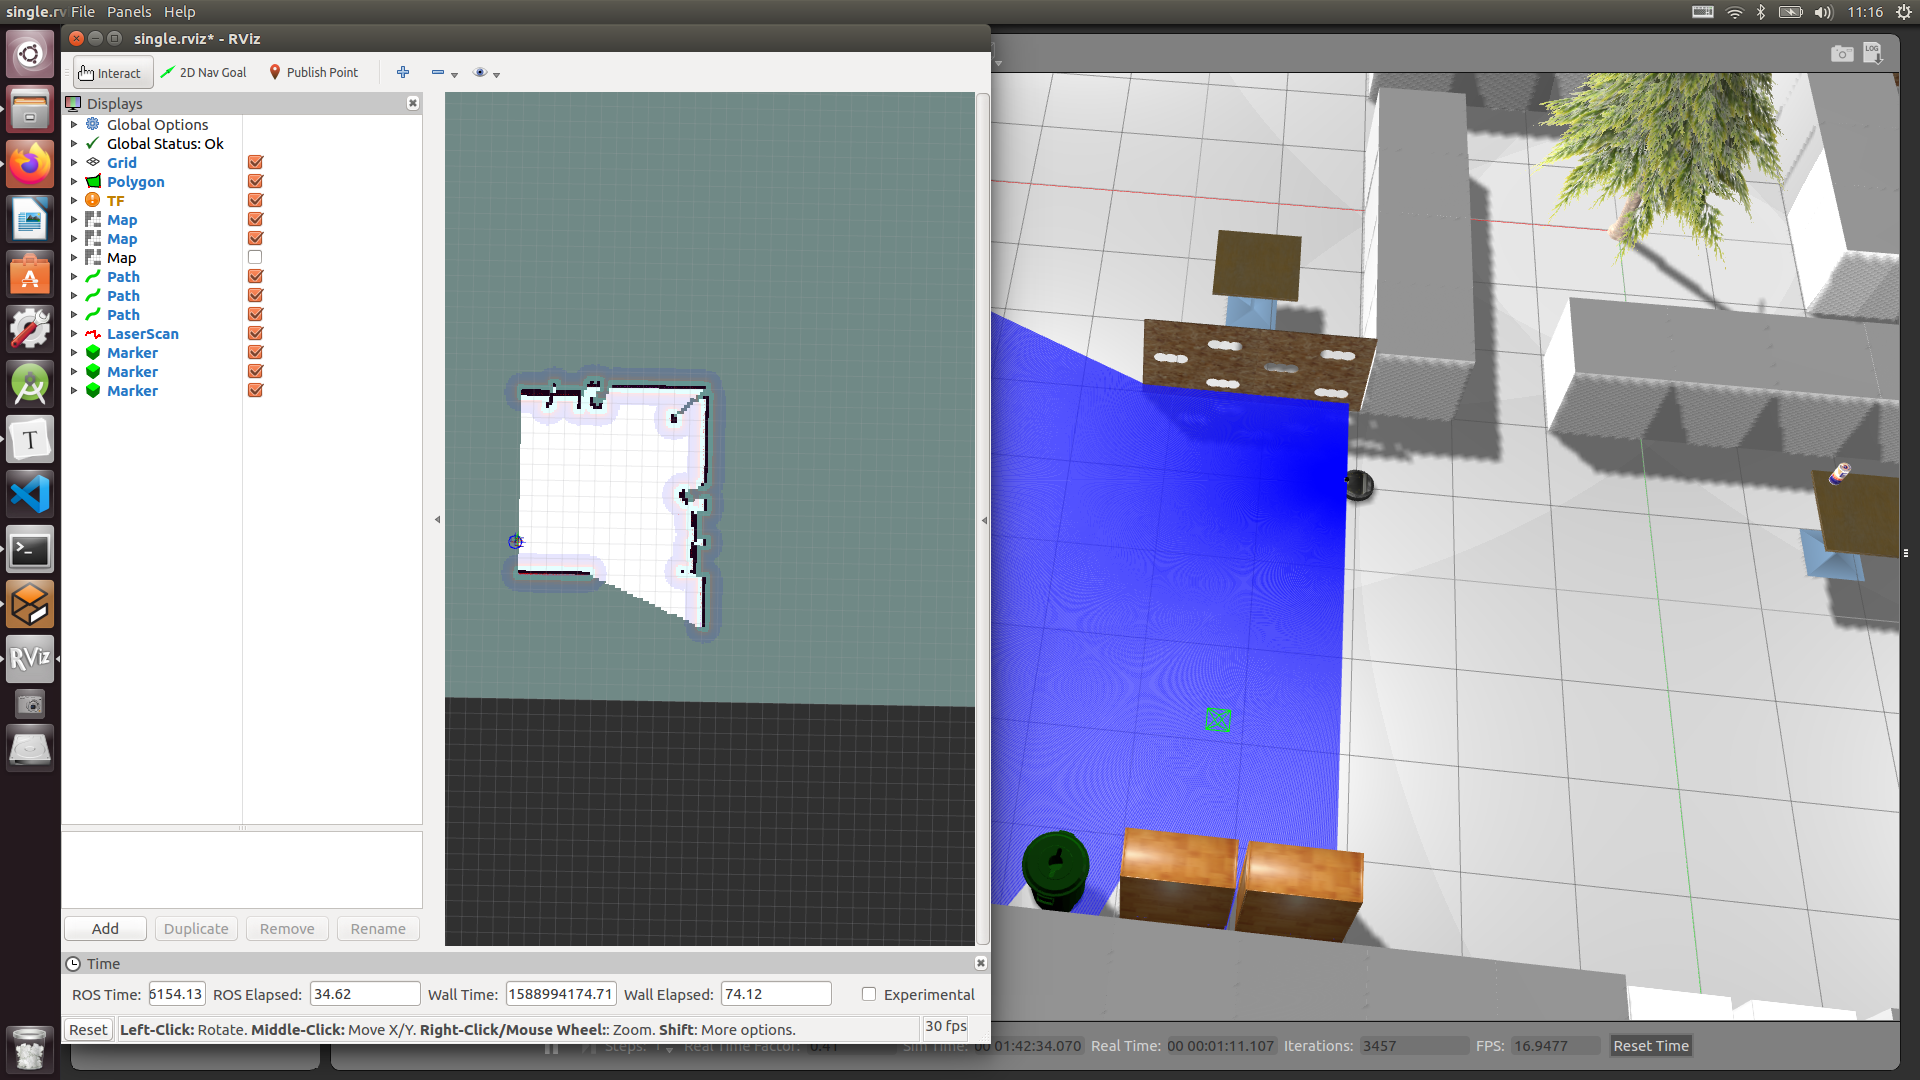Click the Add display button
Image resolution: width=1920 pixels, height=1080 pixels.
(x=105, y=929)
